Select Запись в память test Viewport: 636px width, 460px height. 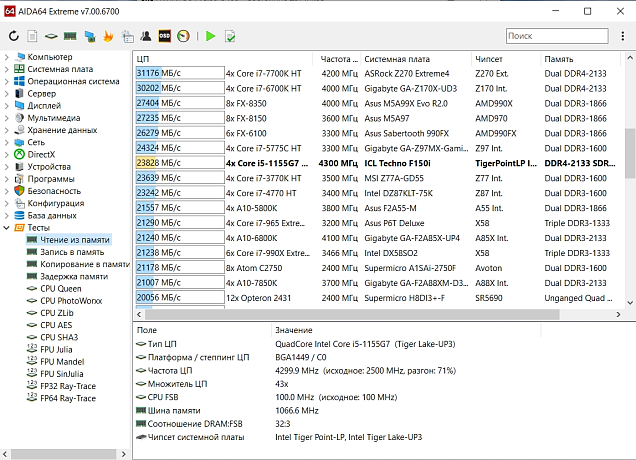[x=74, y=252]
